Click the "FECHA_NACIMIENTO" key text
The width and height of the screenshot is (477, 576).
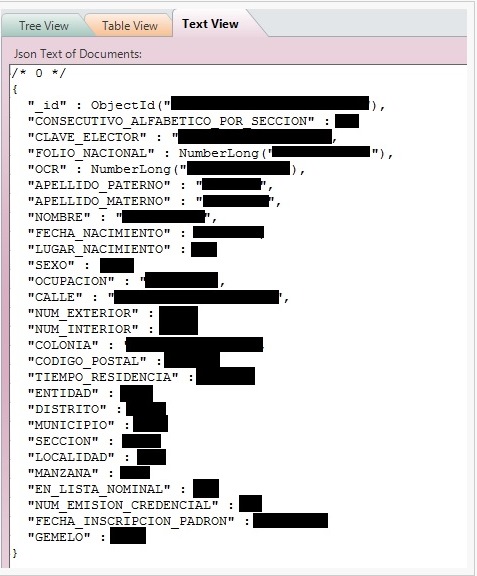tap(99, 233)
